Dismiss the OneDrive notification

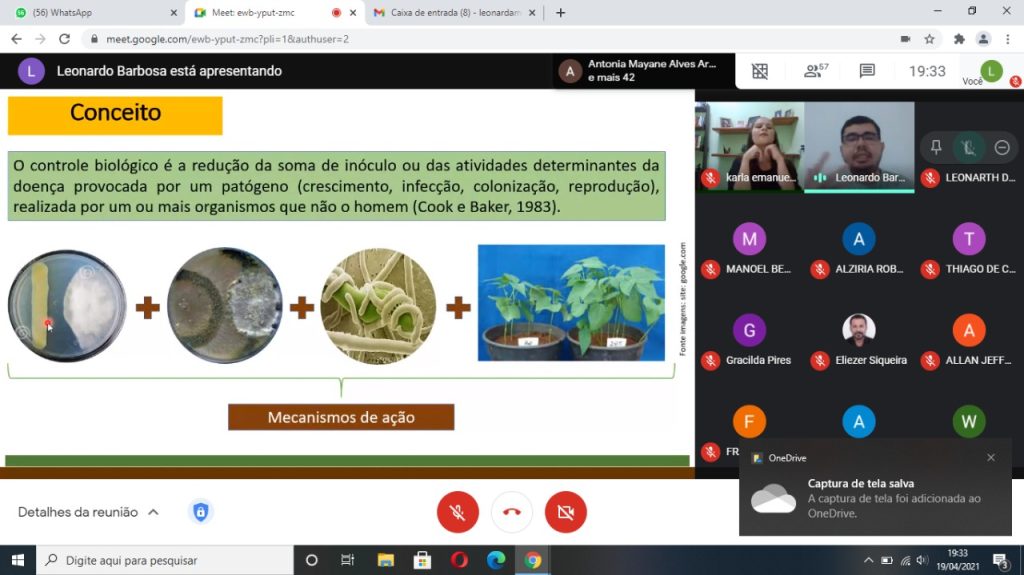tap(991, 458)
